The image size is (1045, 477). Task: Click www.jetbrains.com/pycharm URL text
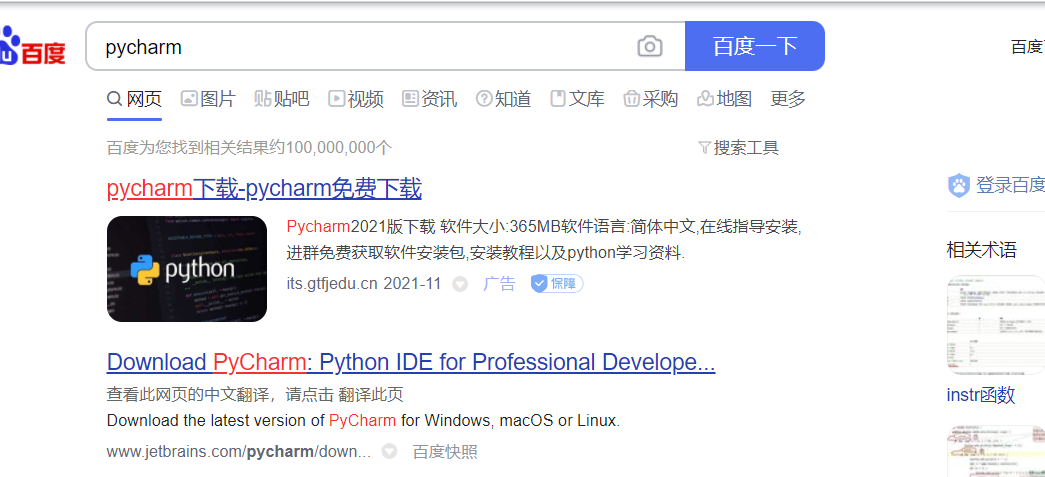point(239,452)
